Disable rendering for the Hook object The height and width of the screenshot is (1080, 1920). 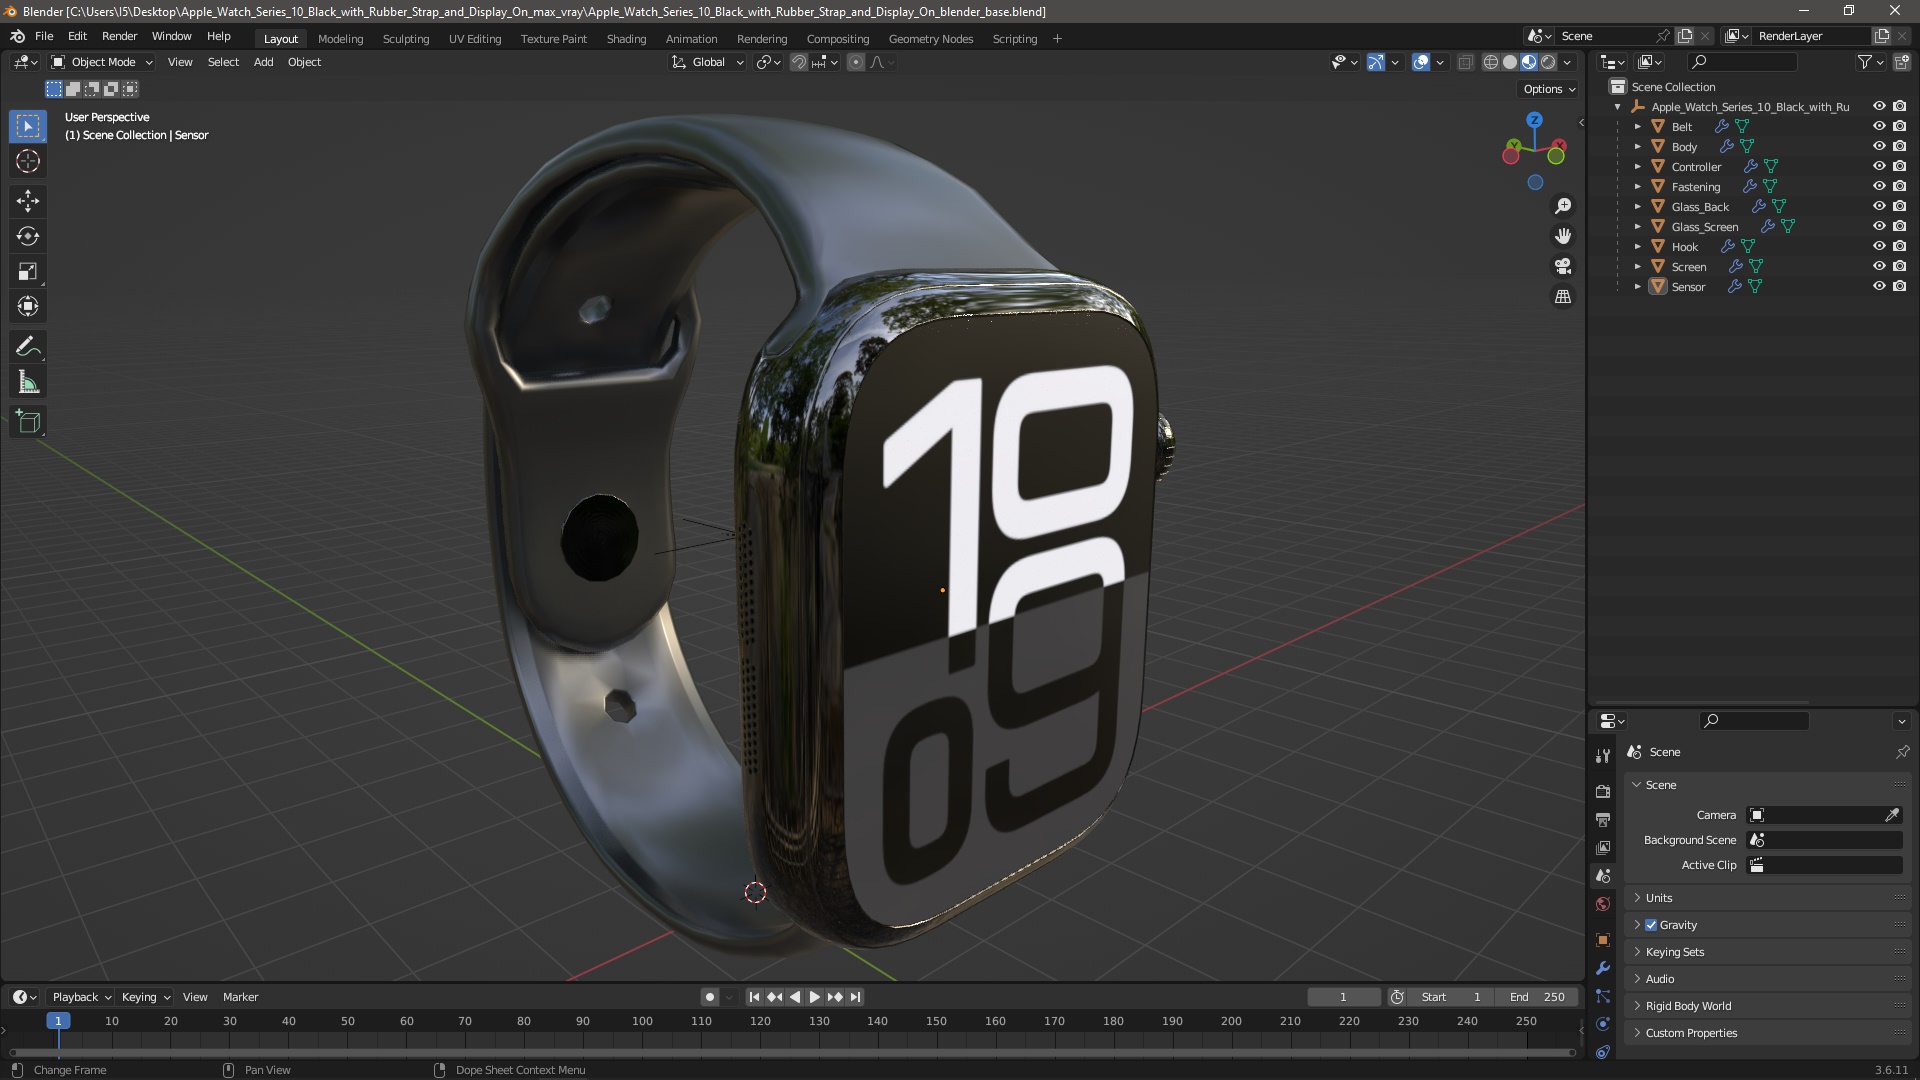(x=1899, y=246)
